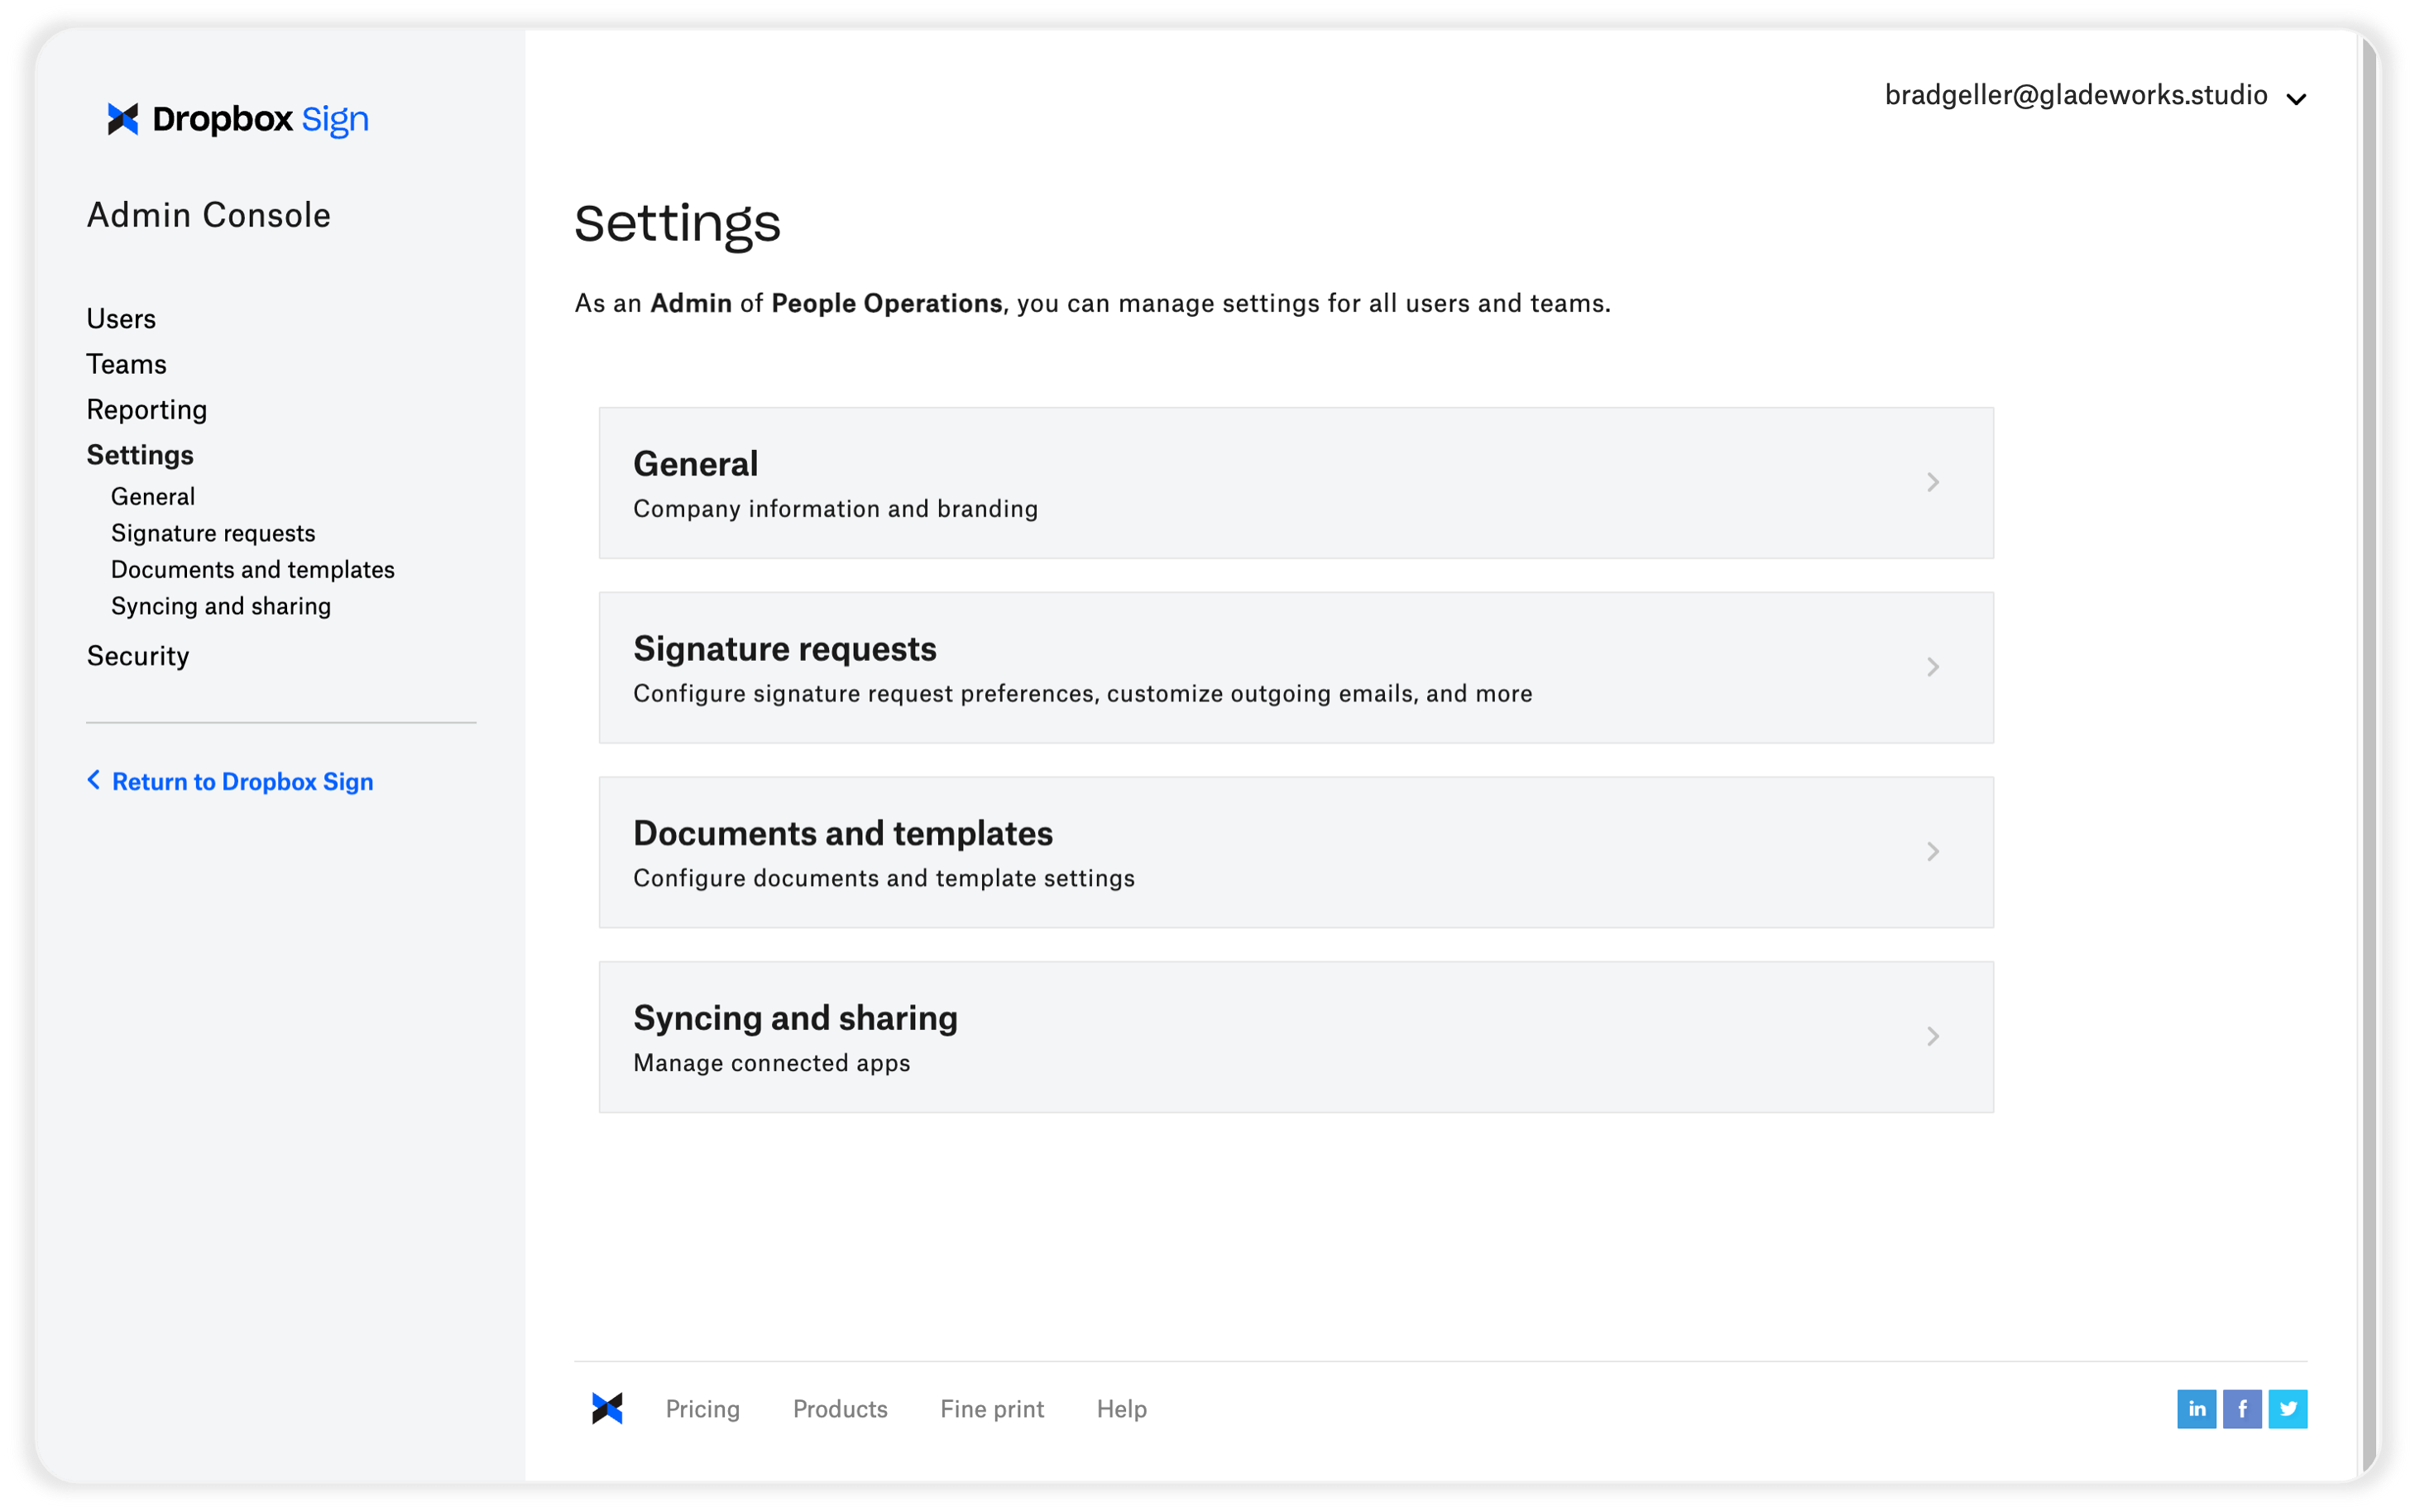The height and width of the screenshot is (1512, 2415).
Task: Go to Teams in the sidebar
Action: tap(126, 364)
